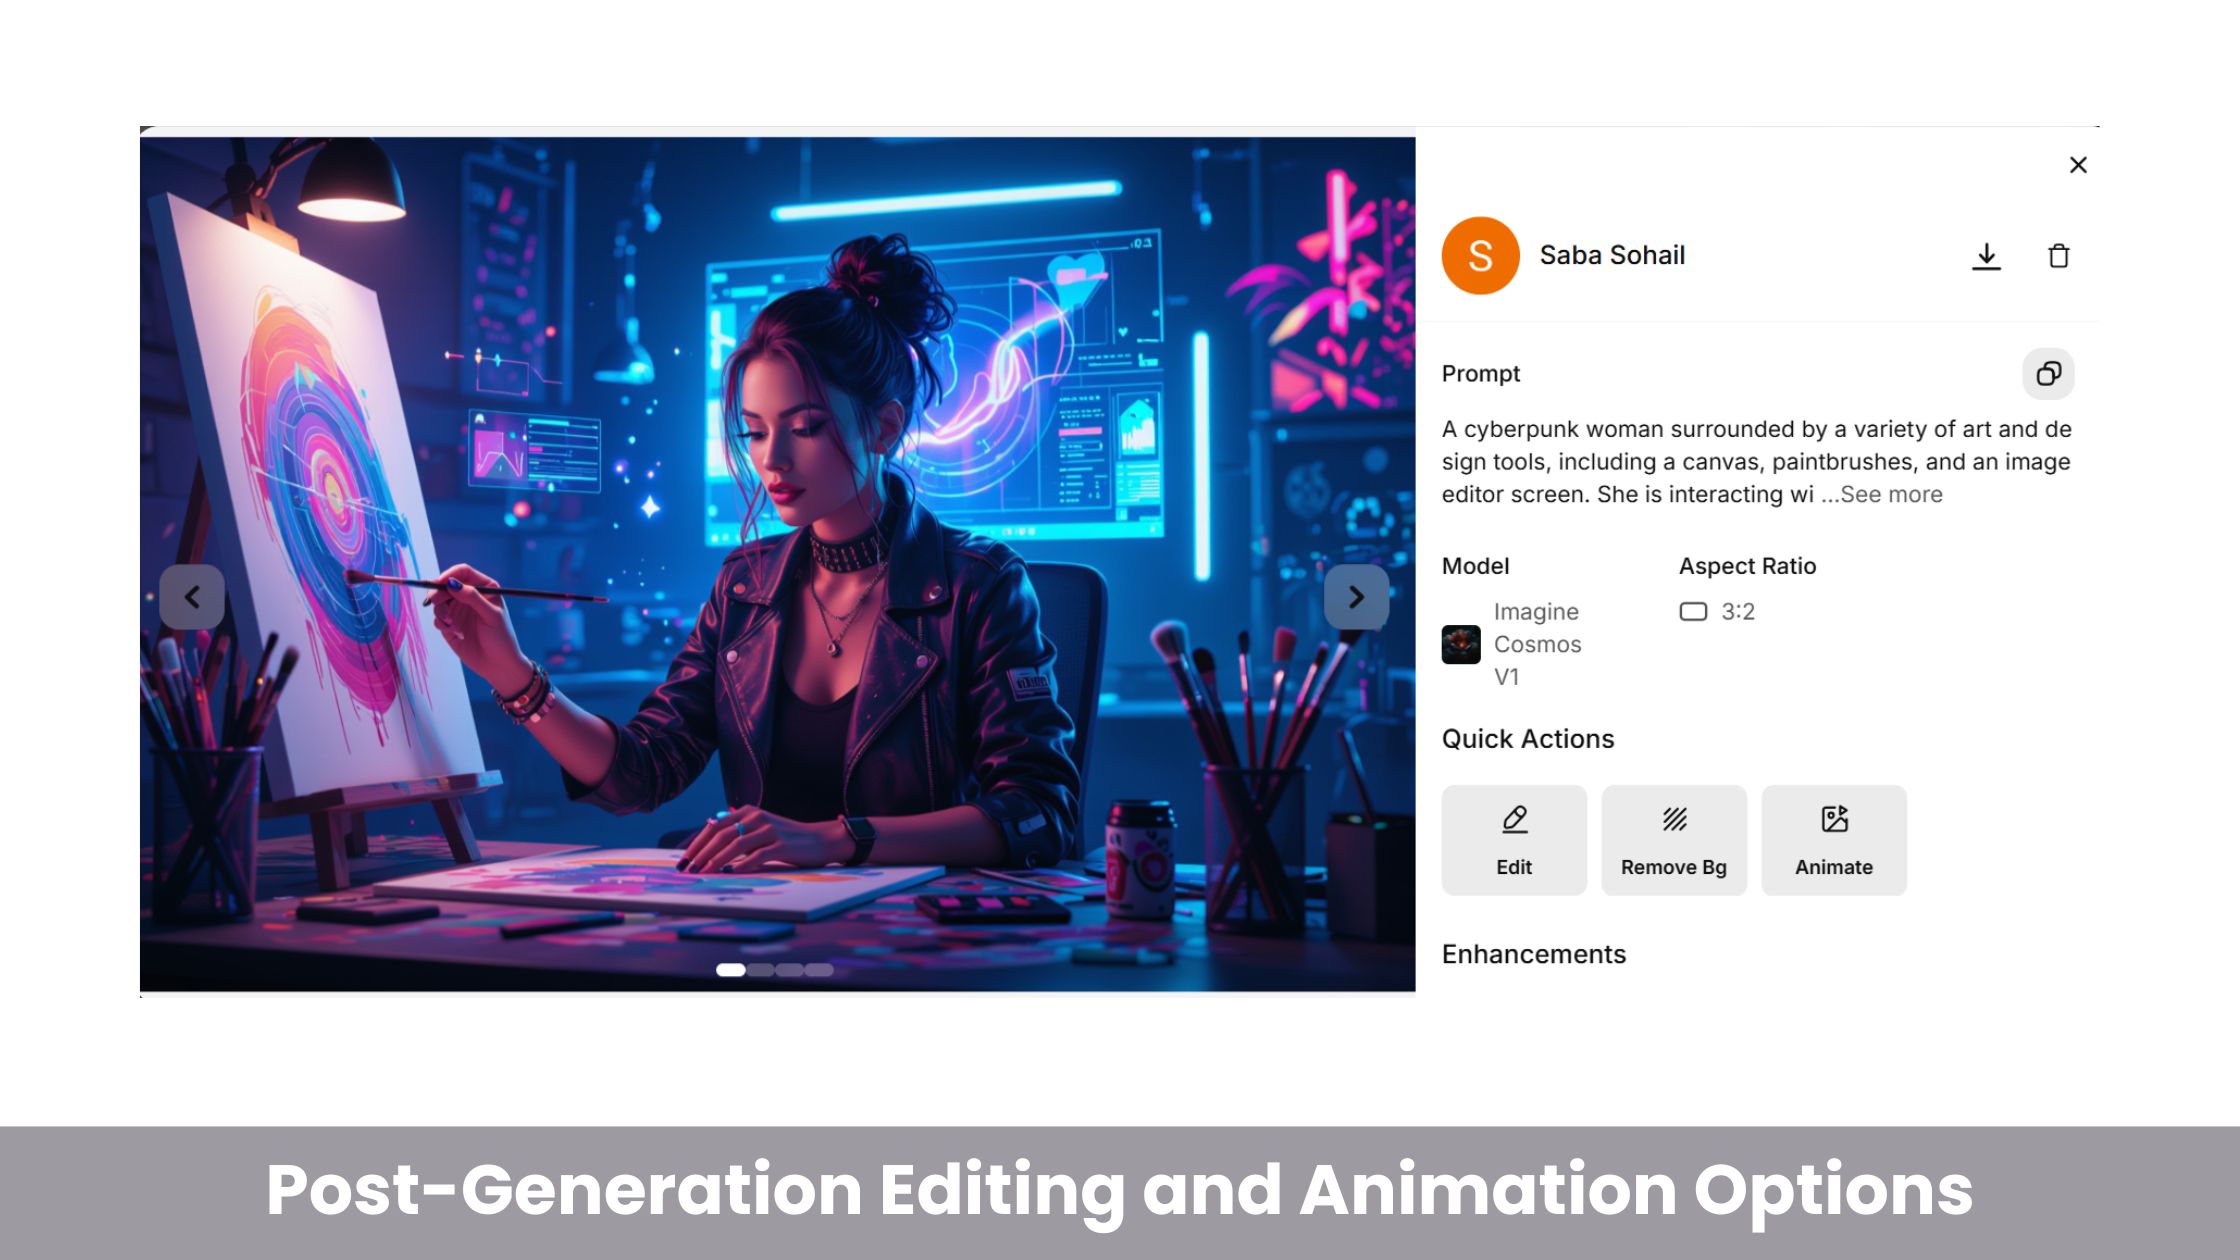This screenshot has height=1260, width=2240.
Task: Click the generated cyberpunk artist image
Action: (777, 450)
